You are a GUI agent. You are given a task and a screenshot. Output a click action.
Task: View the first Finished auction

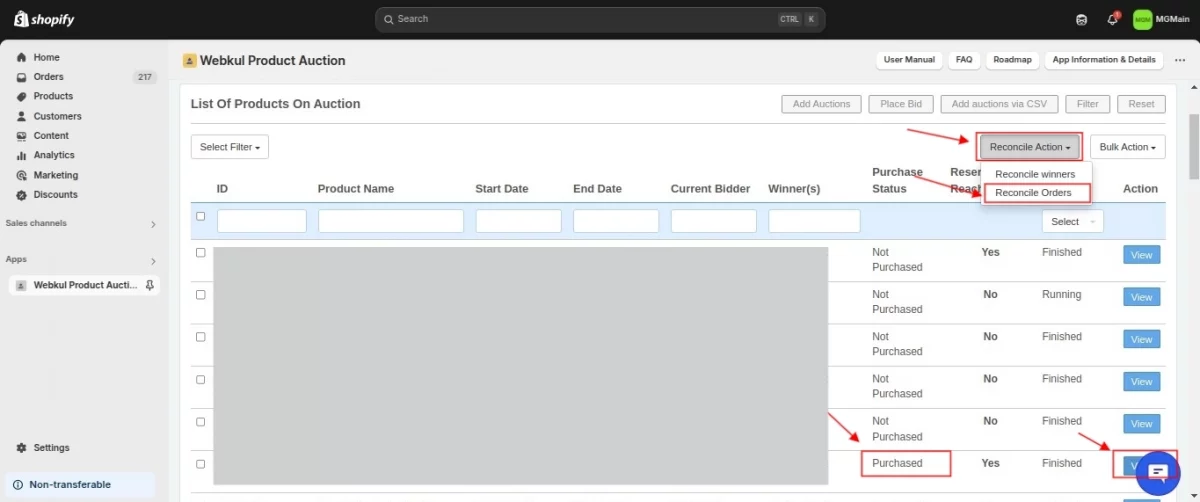point(1141,255)
